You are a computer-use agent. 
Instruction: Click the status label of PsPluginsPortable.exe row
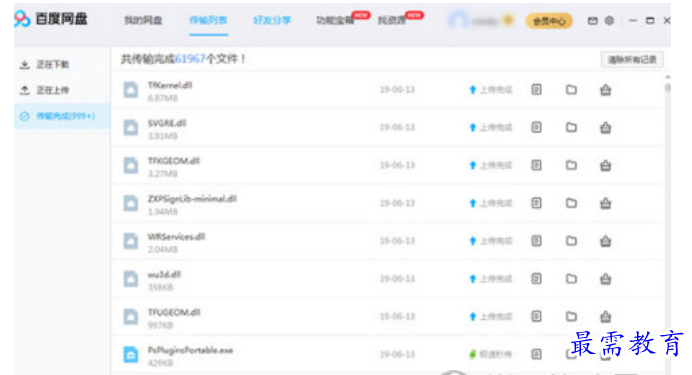click(x=490, y=354)
